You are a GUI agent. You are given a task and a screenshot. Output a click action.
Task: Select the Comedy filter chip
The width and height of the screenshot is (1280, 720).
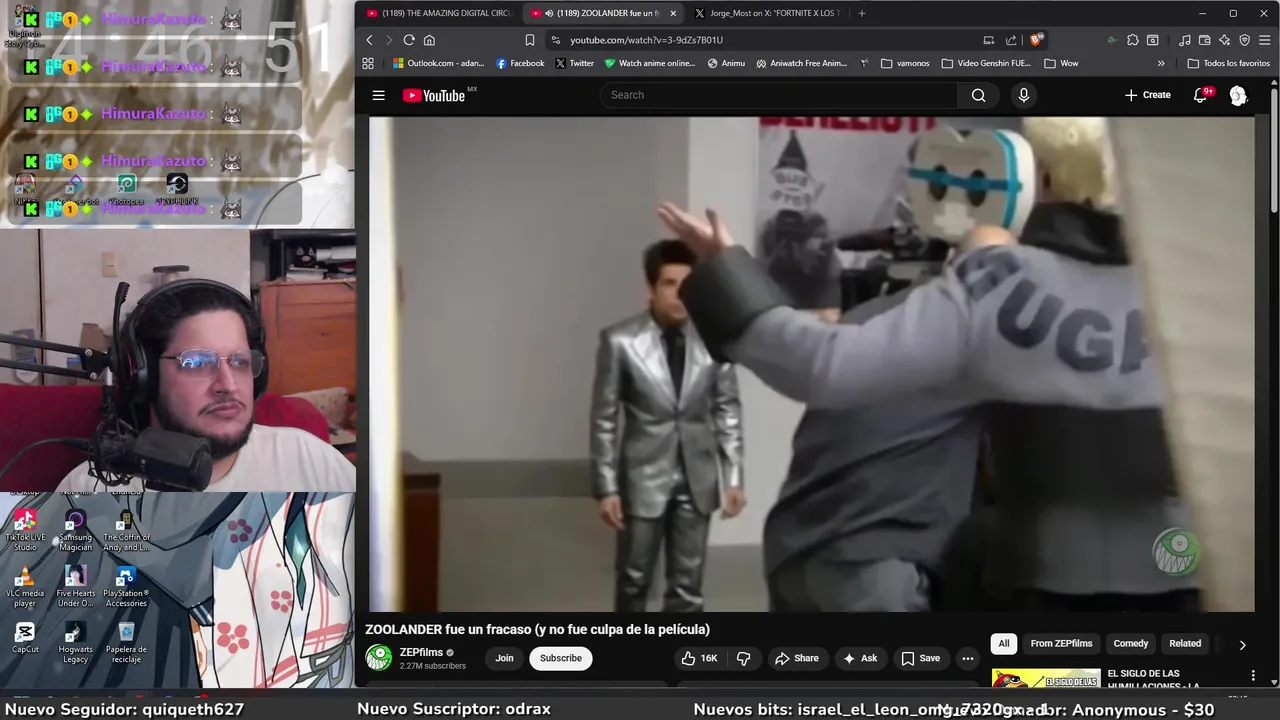[1131, 644]
